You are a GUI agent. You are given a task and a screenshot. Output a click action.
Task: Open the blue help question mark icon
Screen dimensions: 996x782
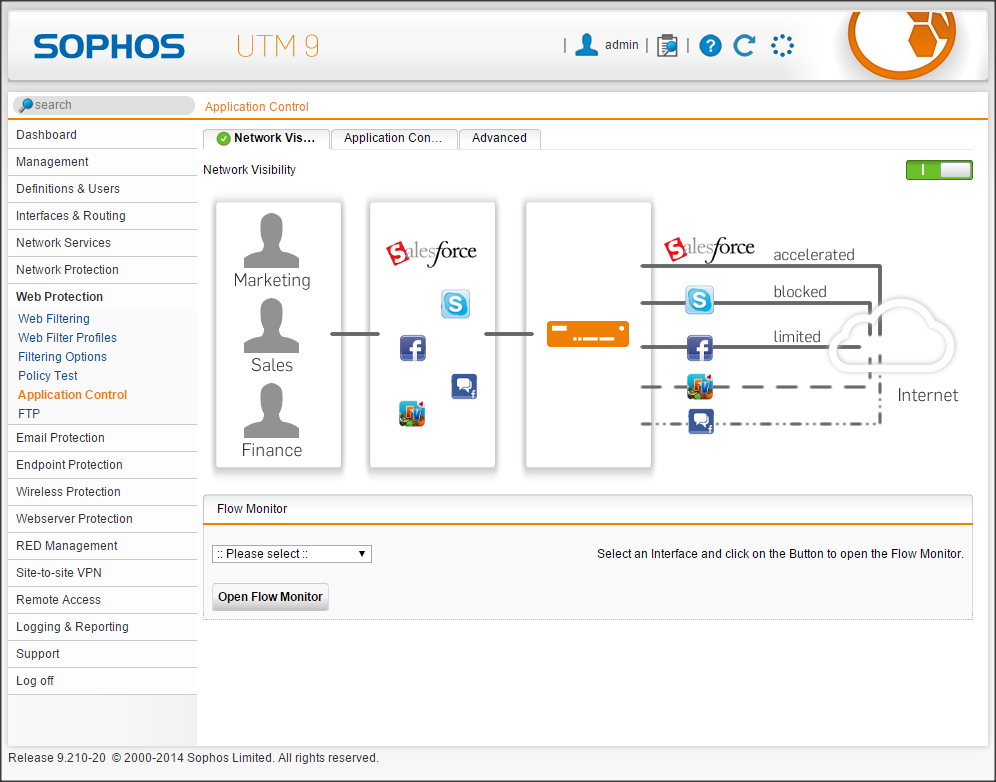[x=710, y=45]
